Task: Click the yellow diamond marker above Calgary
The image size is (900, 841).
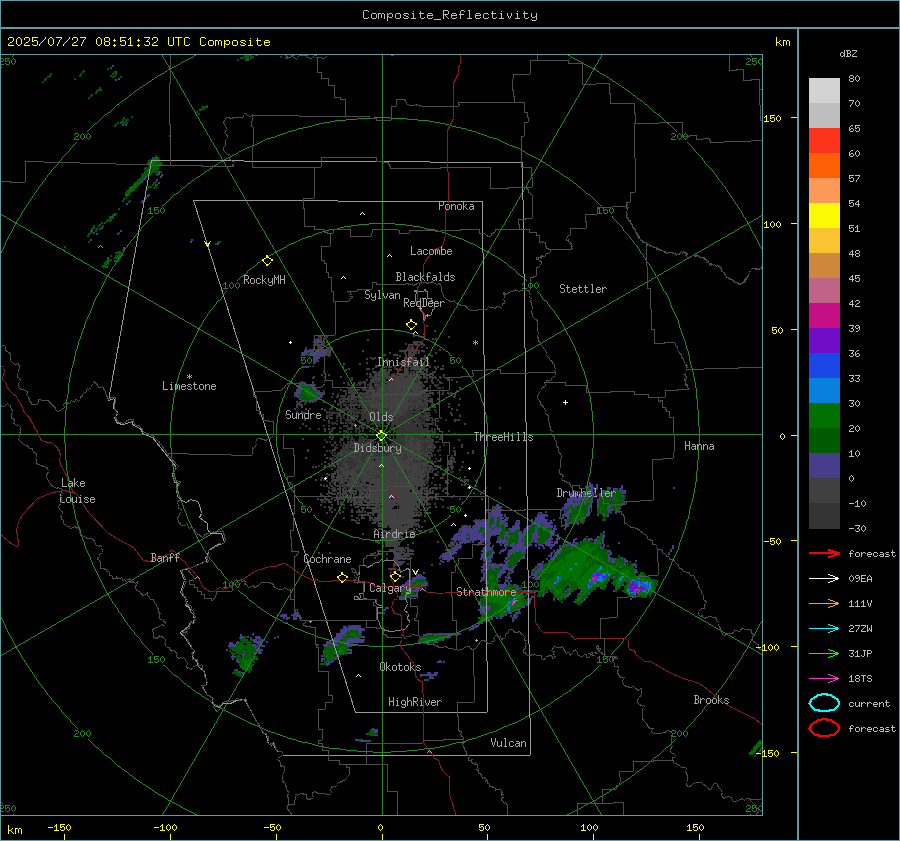Action: (395, 576)
